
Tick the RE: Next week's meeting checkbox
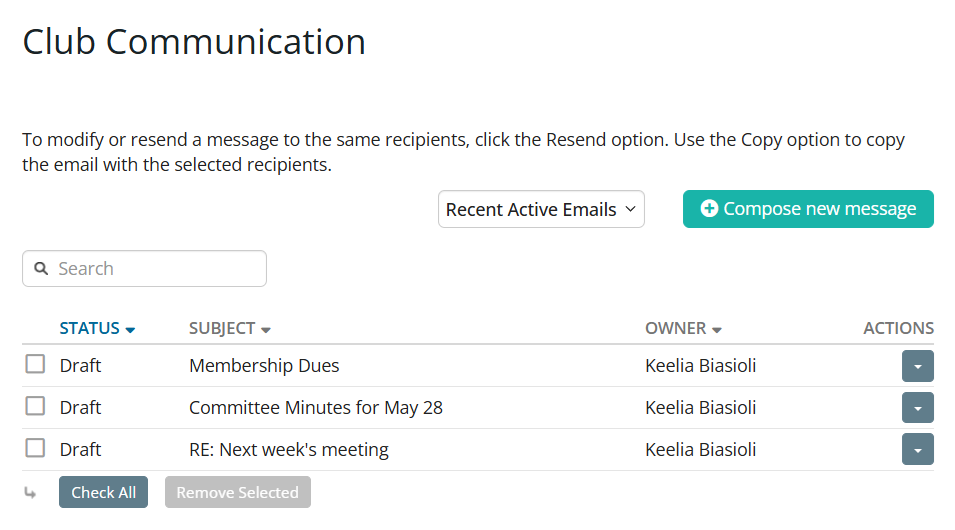35,449
